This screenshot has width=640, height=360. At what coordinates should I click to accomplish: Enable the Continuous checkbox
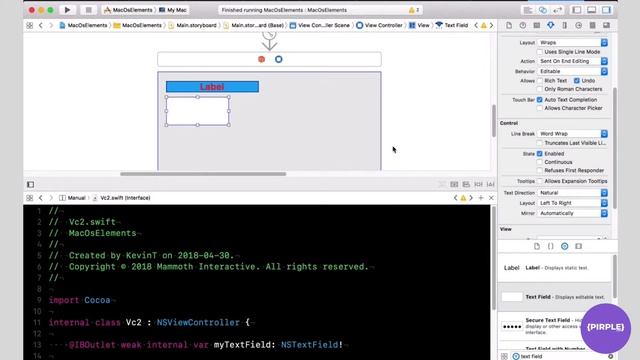click(540, 162)
